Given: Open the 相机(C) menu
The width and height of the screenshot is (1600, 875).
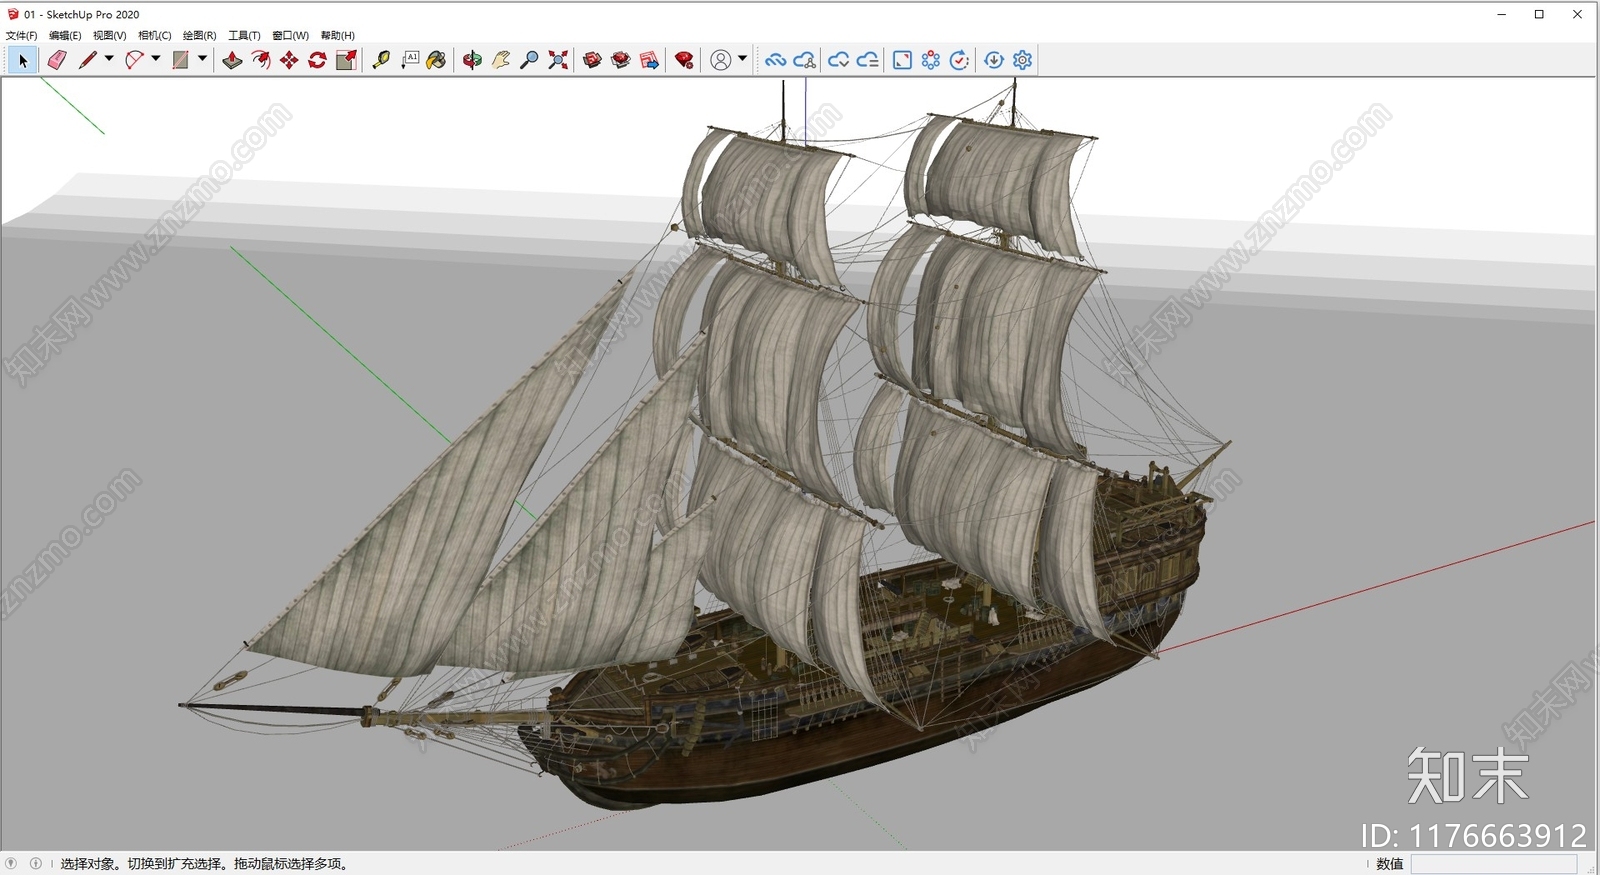Looking at the screenshot, I should [x=155, y=36].
